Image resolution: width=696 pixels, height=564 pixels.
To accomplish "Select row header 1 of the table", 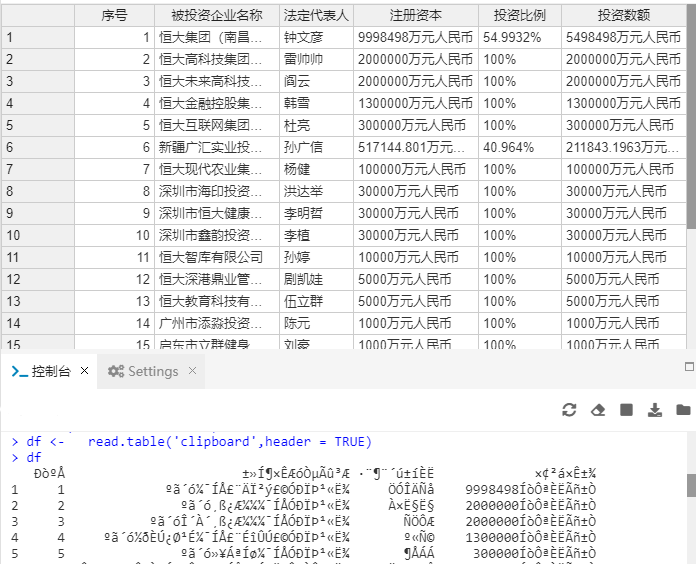I will (x=38, y=37).
